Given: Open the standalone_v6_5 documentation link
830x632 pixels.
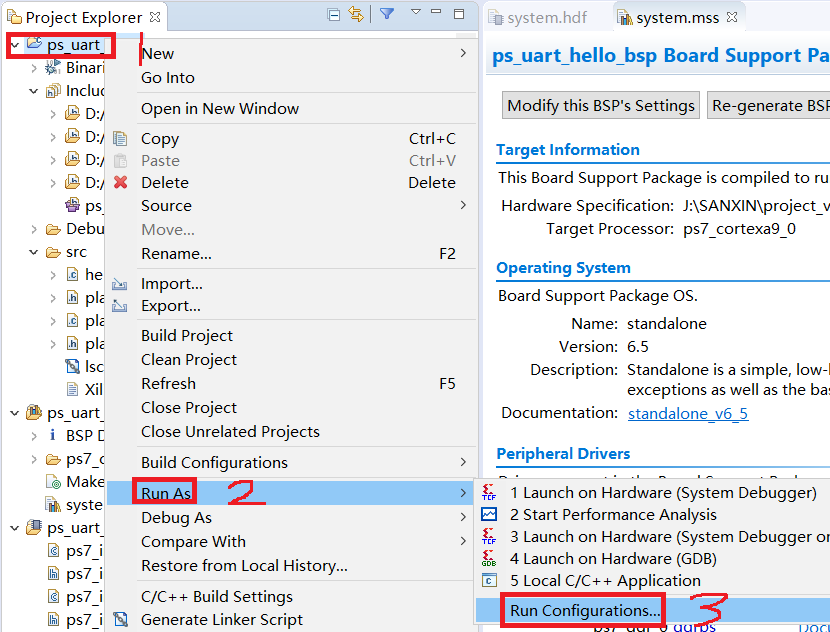Looking at the screenshot, I should point(688,413).
